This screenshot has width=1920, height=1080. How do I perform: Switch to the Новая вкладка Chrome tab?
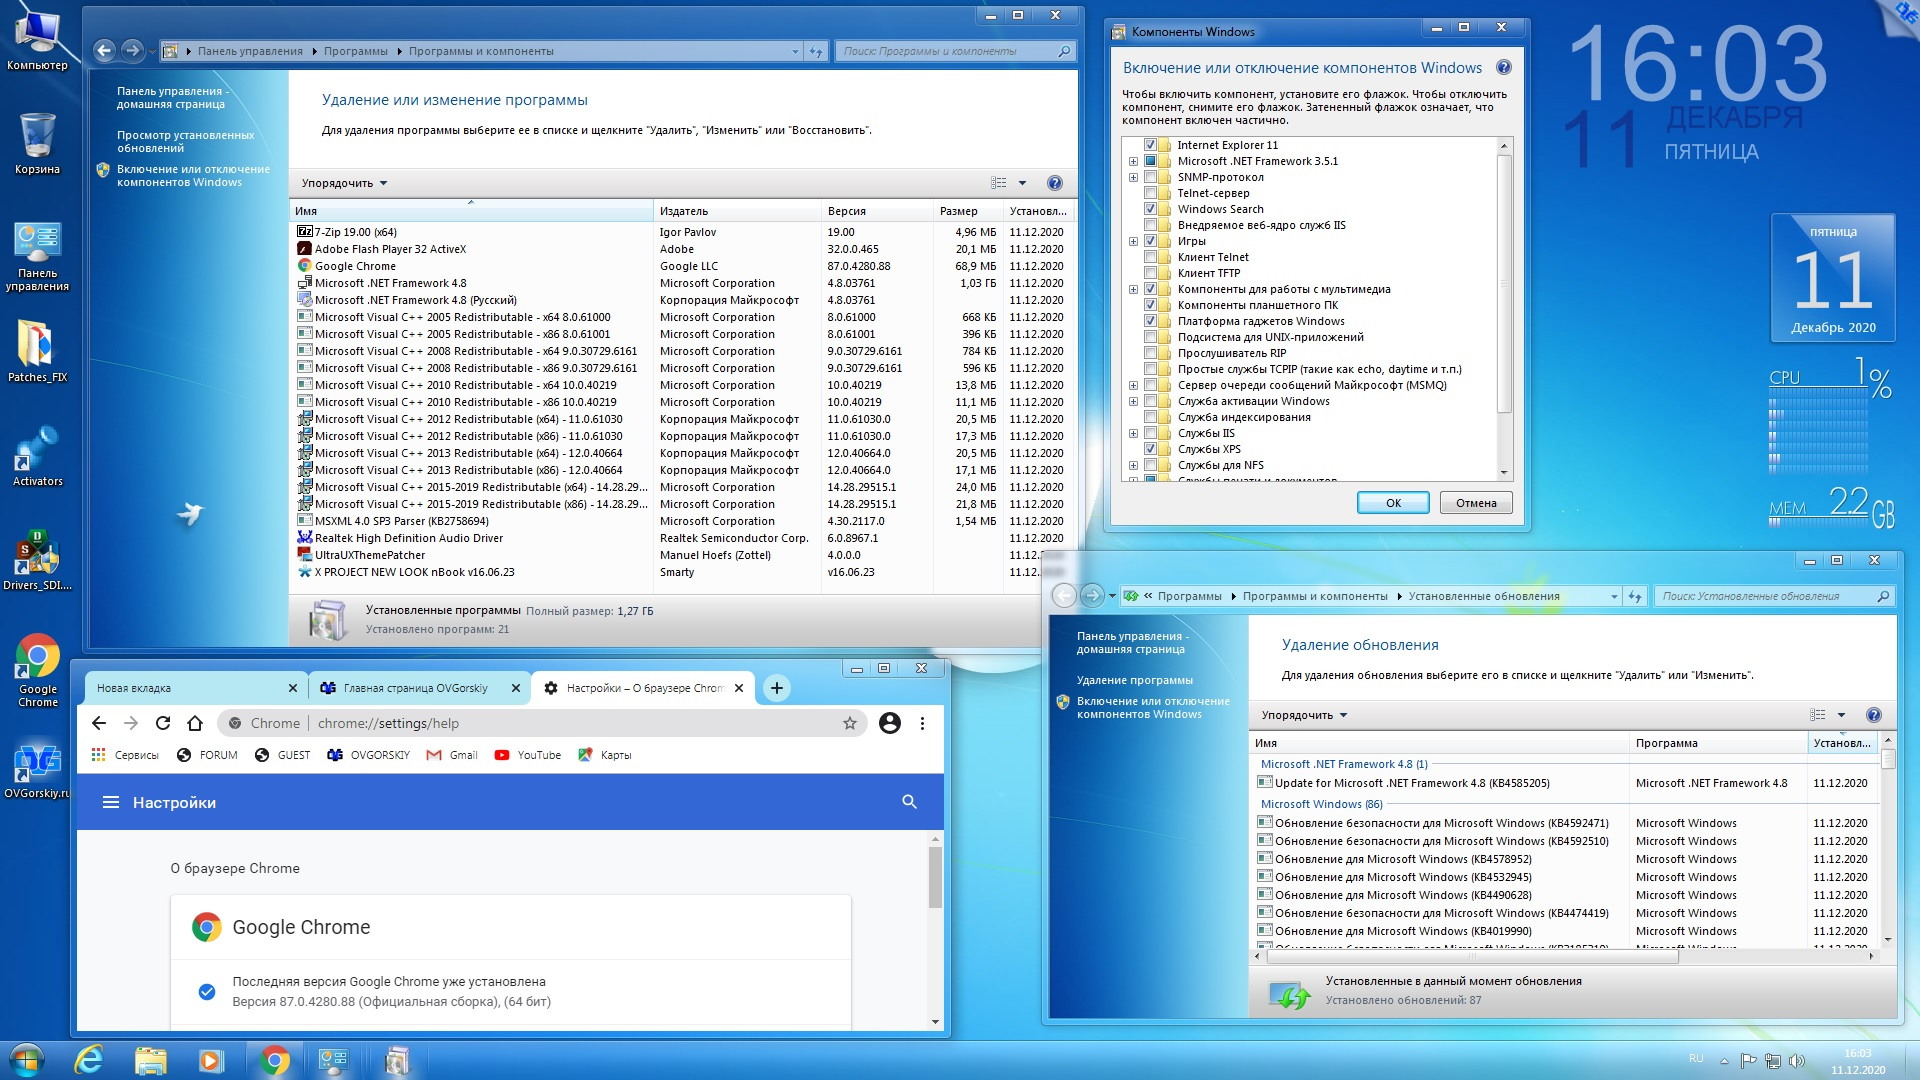(195, 688)
